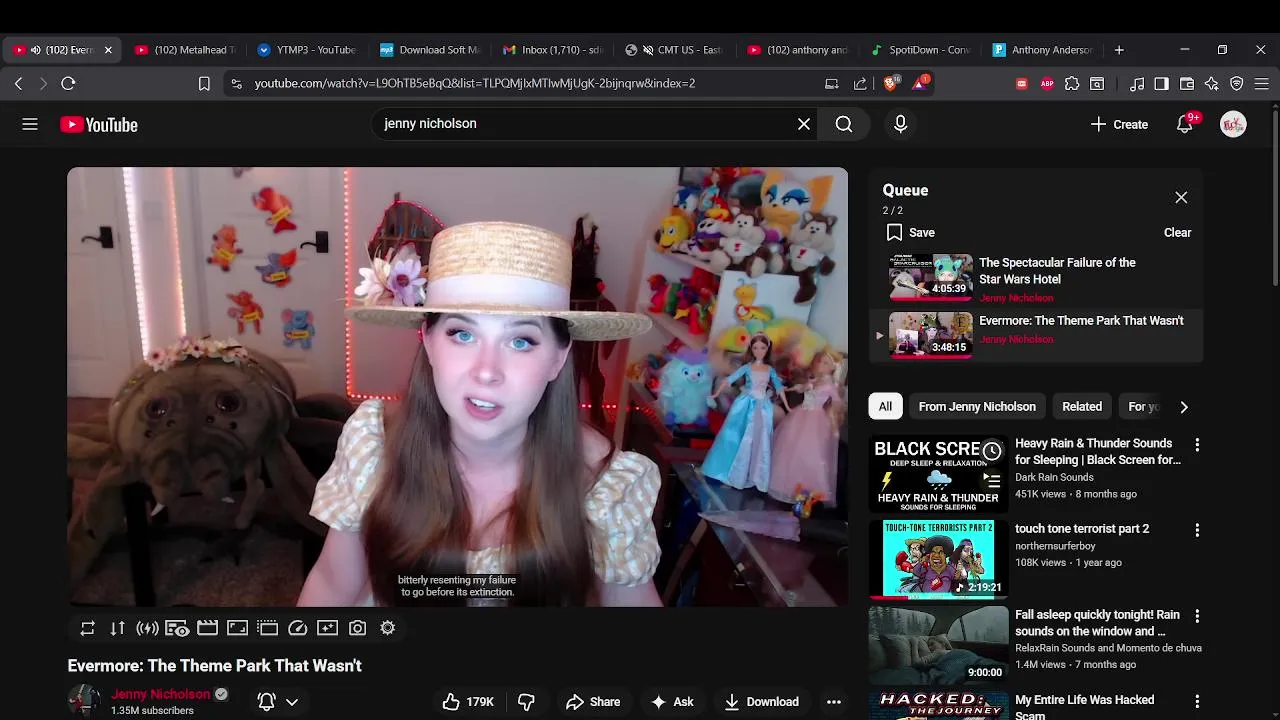Expand the subscription notification options chevron

(292, 702)
